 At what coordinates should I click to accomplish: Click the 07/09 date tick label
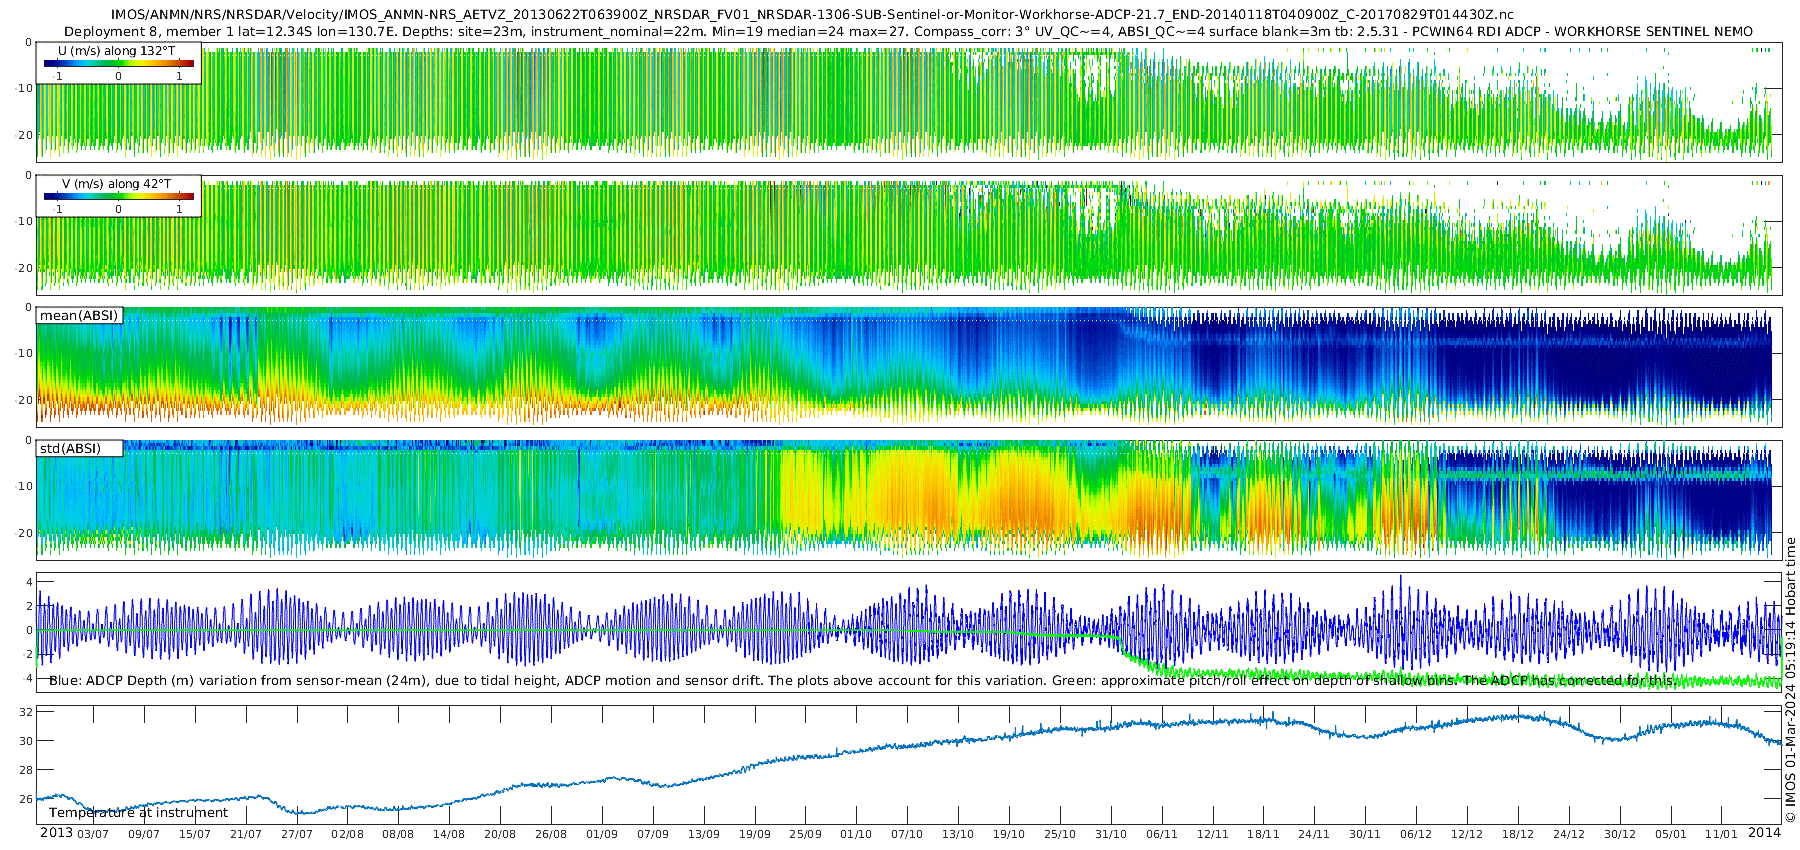click(x=653, y=834)
